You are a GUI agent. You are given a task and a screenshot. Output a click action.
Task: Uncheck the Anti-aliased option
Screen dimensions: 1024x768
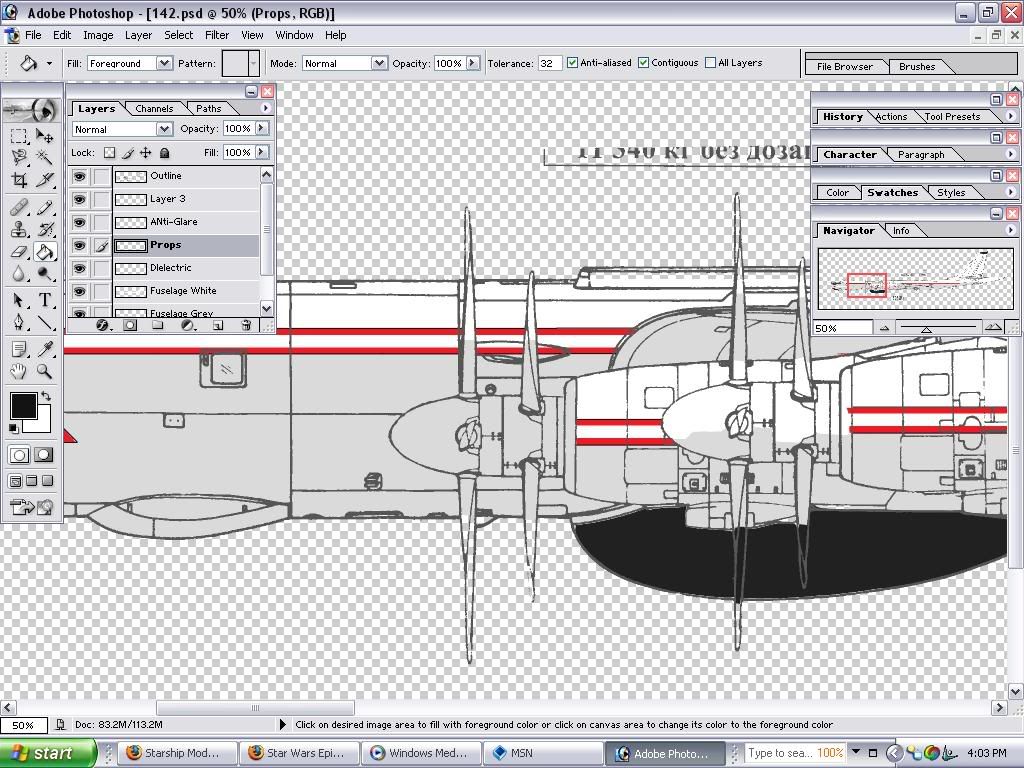coord(572,63)
